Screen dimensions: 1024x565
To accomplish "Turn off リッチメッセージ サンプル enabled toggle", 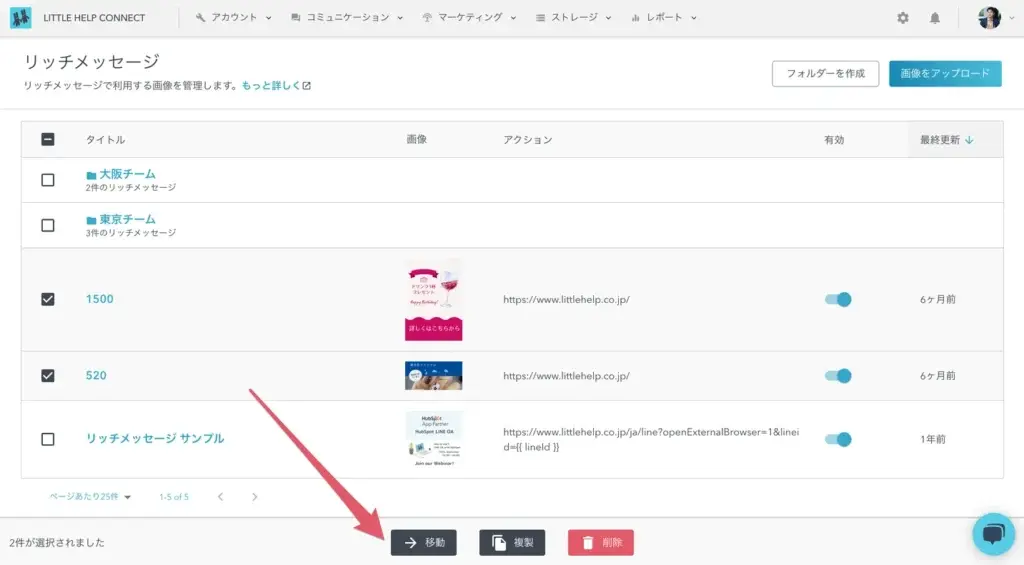I will 837,439.
